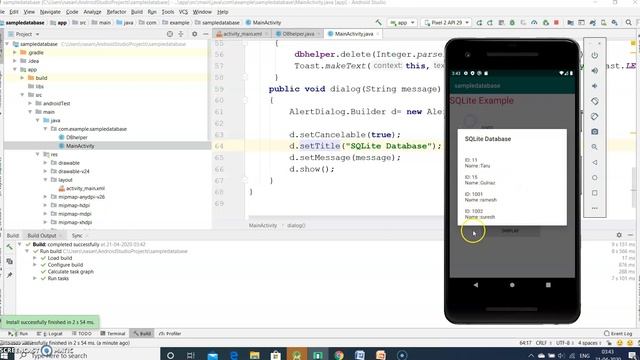This screenshot has height=360, width=640.
Task: Expand the drawable folder
Action: coord(45,163)
